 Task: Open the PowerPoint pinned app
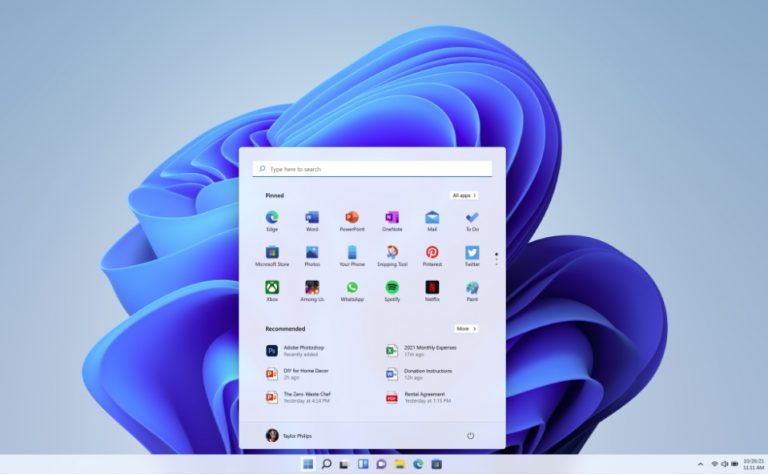coord(352,218)
